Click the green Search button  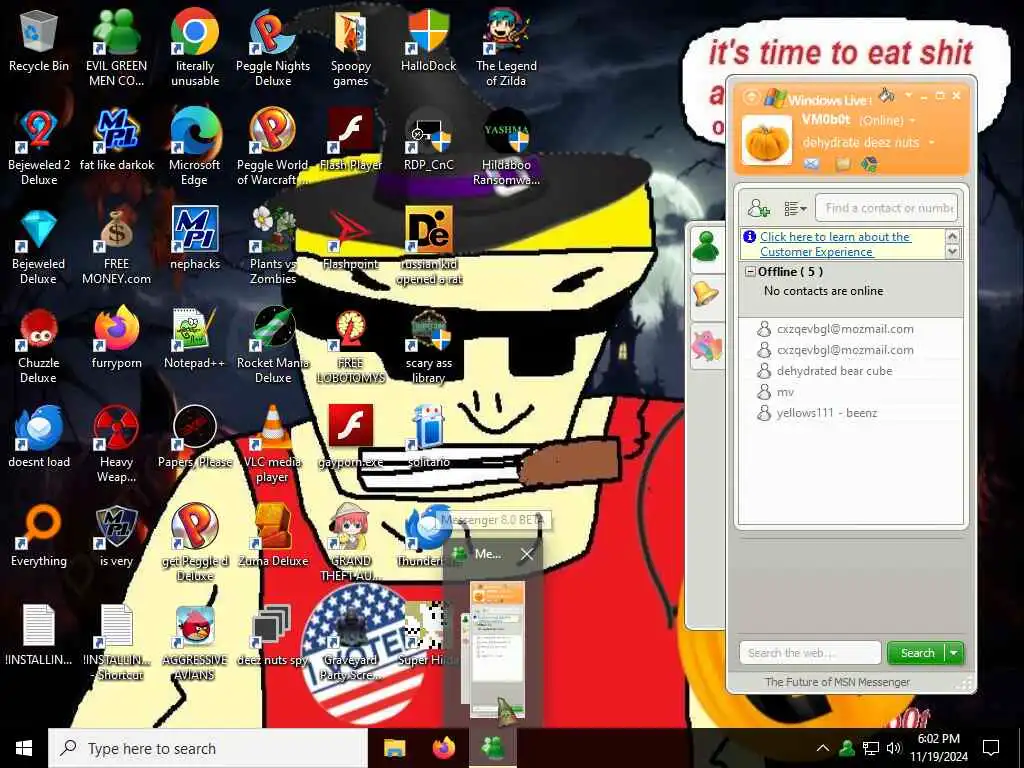(x=917, y=652)
